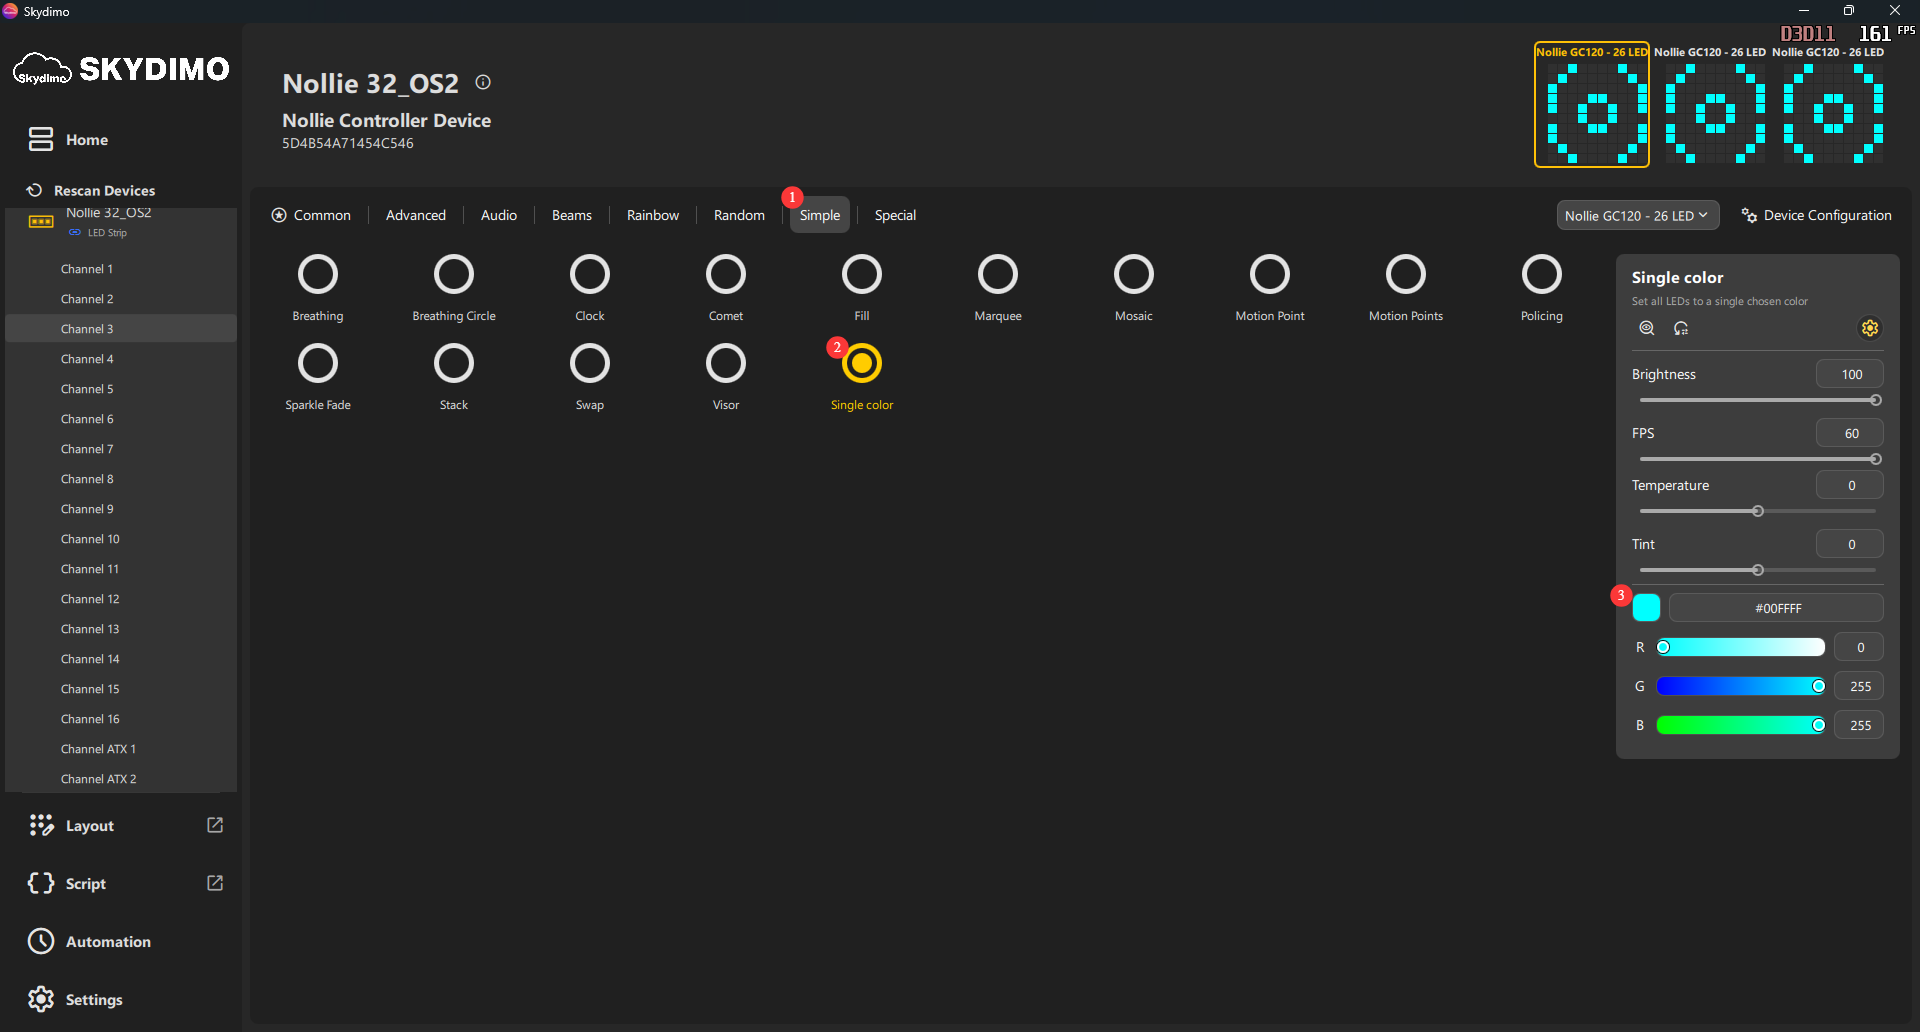The image size is (1920, 1032).
Task: Switch to the Rainbow tab
Action: [x=653, y=215]
